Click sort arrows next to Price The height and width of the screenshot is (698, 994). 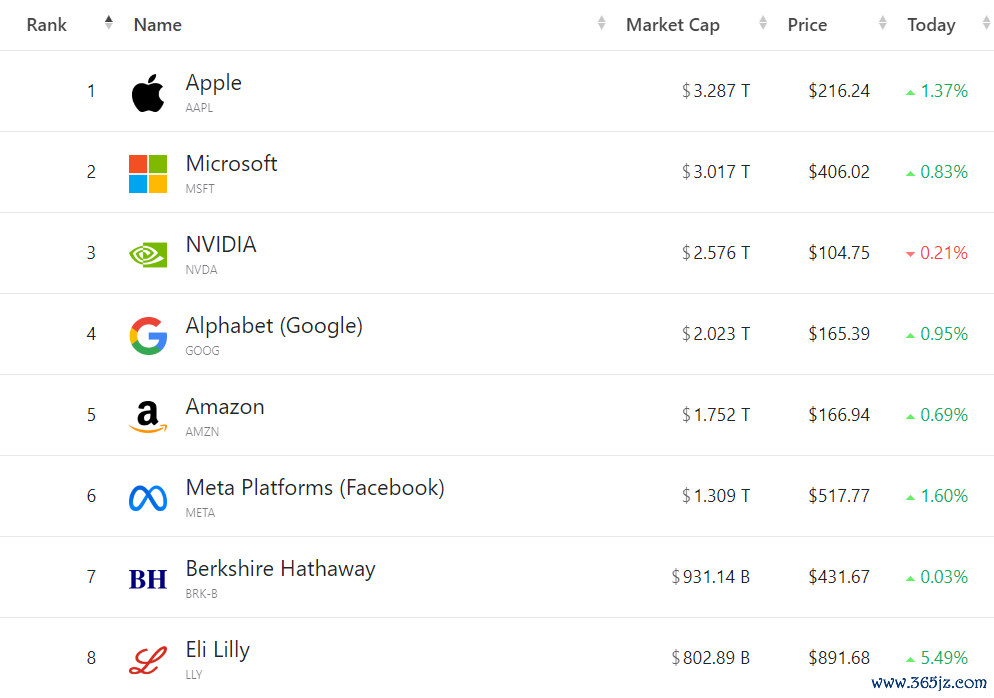pos(882,23)
